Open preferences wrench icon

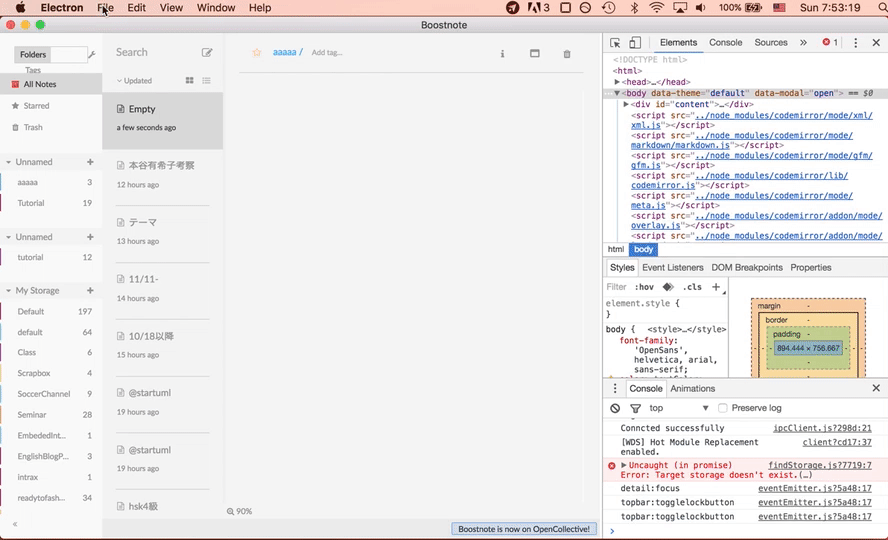click(92, 54)
